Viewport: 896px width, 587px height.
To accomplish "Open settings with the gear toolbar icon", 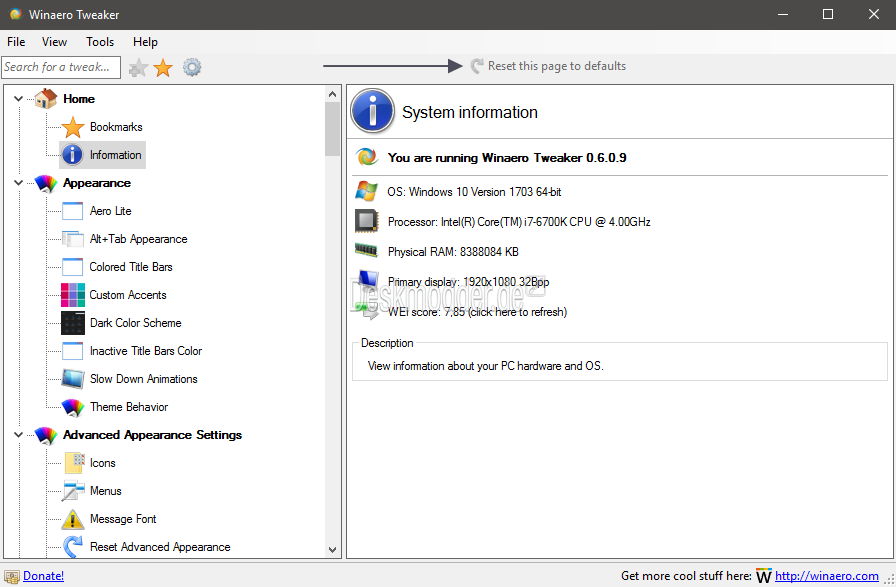I will coord(192,67).
